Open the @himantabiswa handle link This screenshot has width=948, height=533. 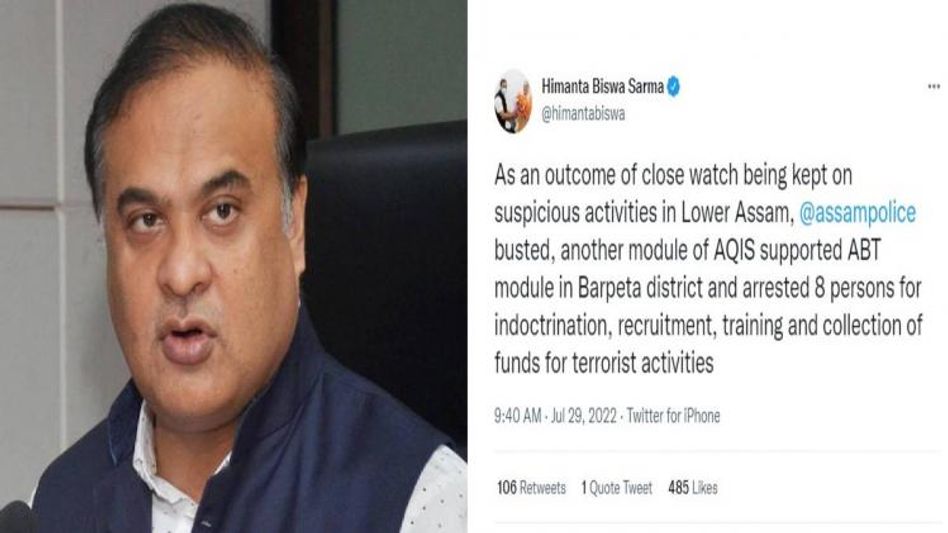[x=583, y=114]
